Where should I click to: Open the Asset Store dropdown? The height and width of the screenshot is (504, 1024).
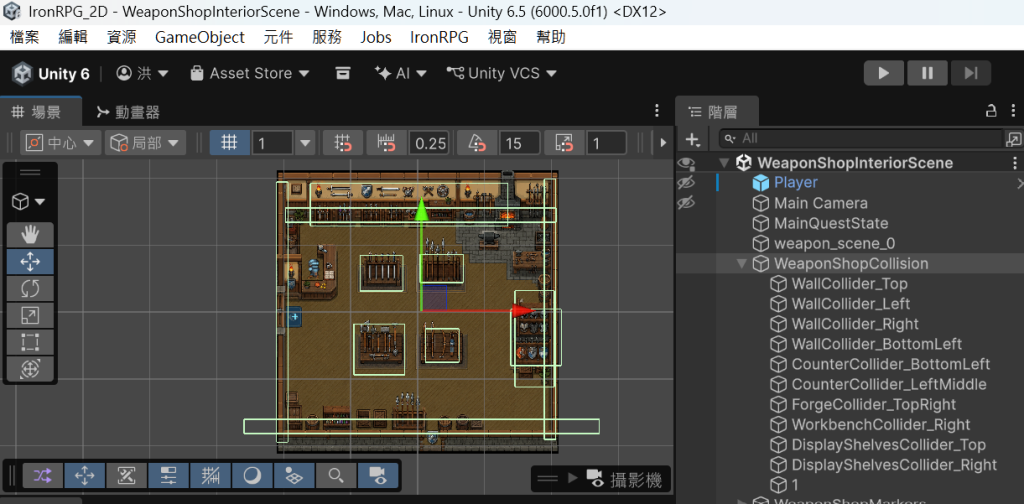(x=250, y=74)
